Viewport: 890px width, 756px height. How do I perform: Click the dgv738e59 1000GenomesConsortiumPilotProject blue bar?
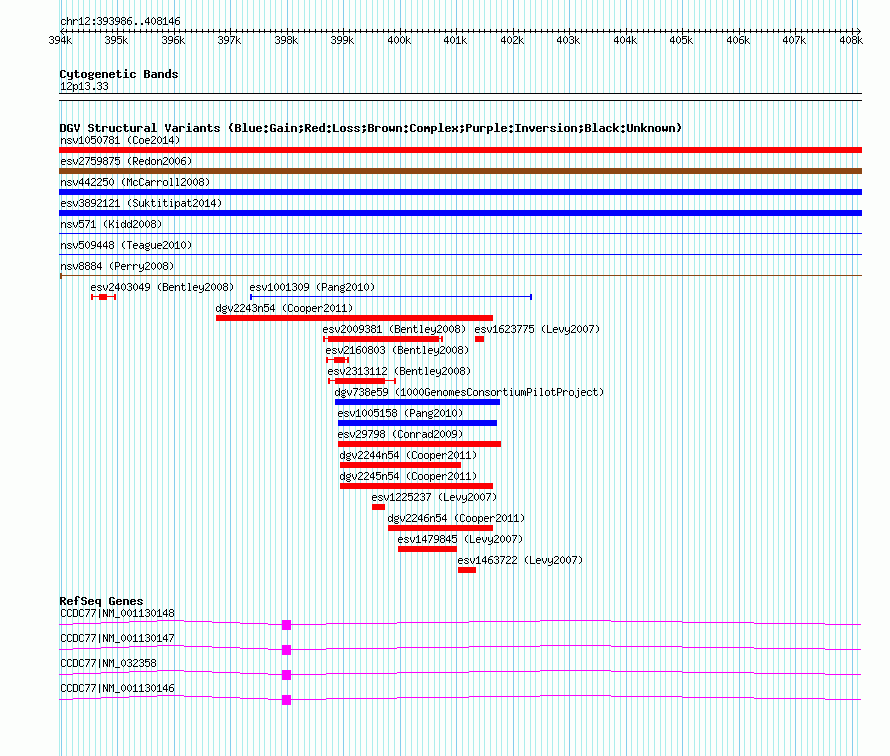[417, 402]
